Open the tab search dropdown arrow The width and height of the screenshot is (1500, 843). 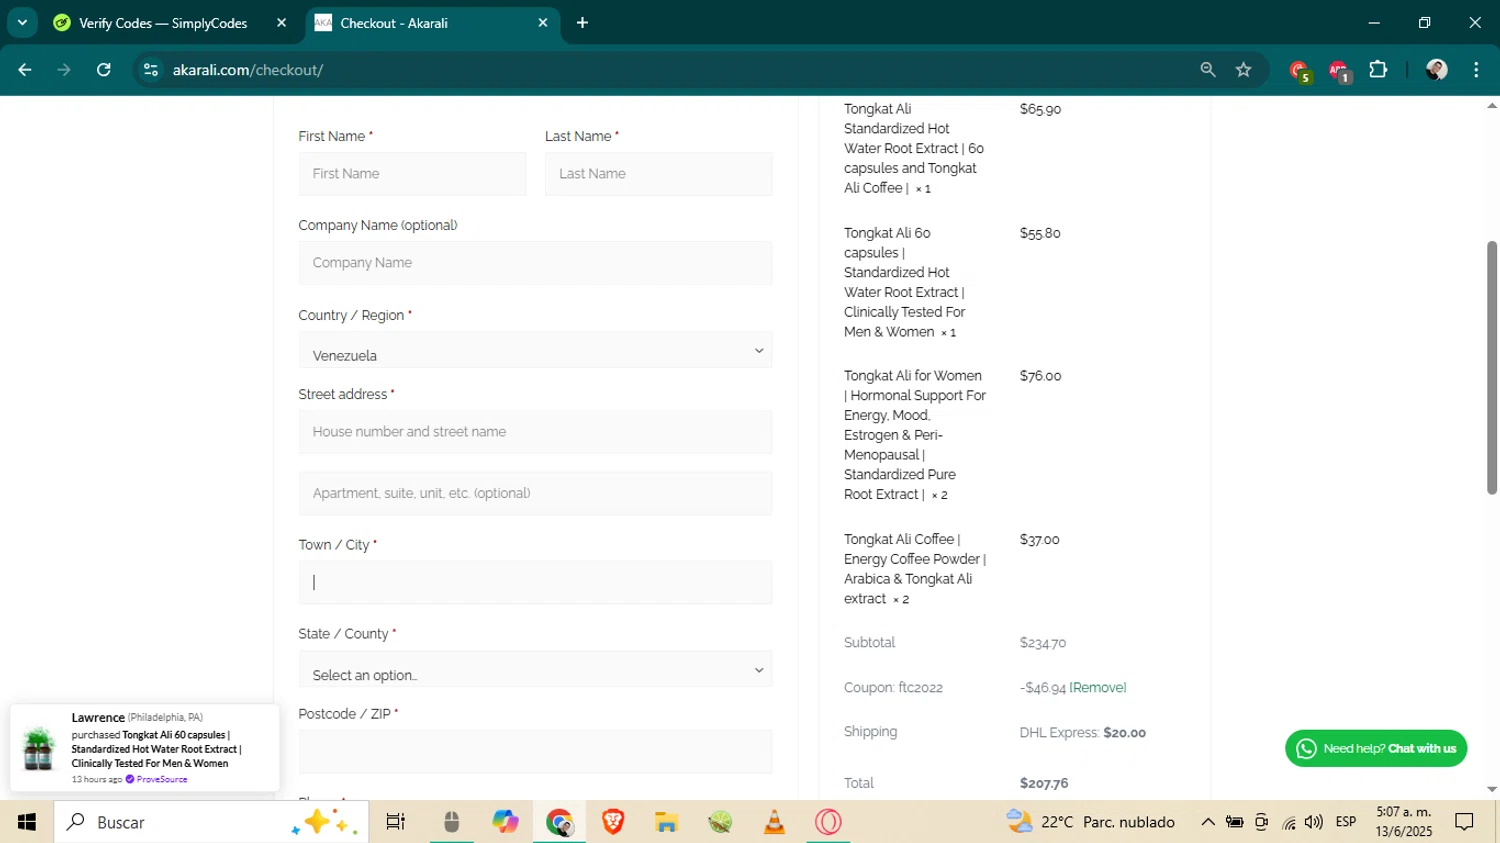click(x=22, y=22)
